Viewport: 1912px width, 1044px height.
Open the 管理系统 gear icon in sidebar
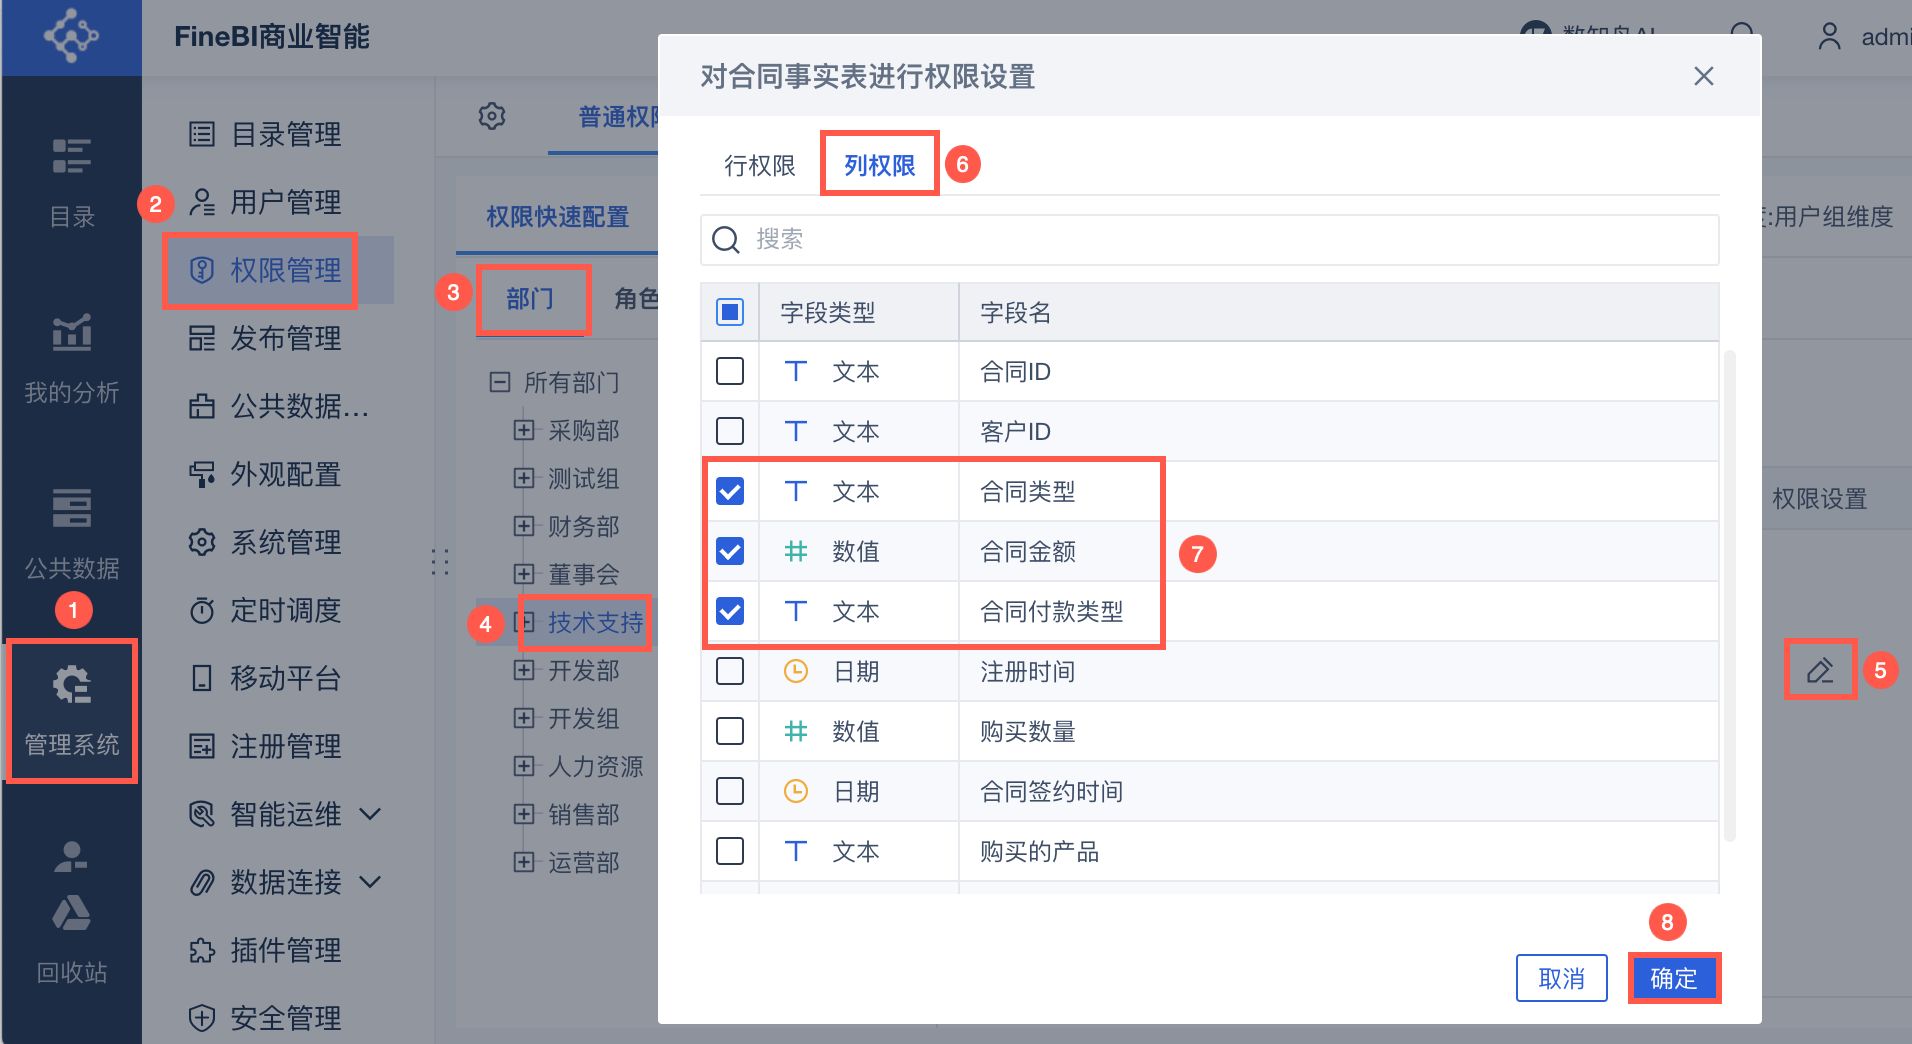tap(72, 686)
